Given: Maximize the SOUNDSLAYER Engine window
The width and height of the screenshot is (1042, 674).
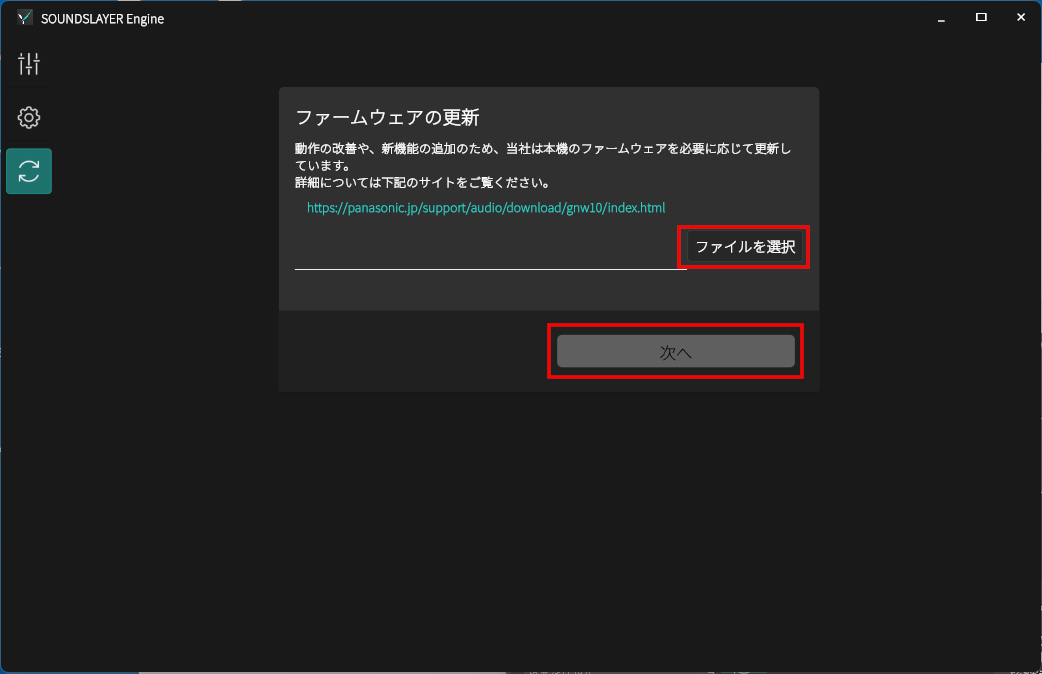Looking at the screenshot, I should 981,18.
